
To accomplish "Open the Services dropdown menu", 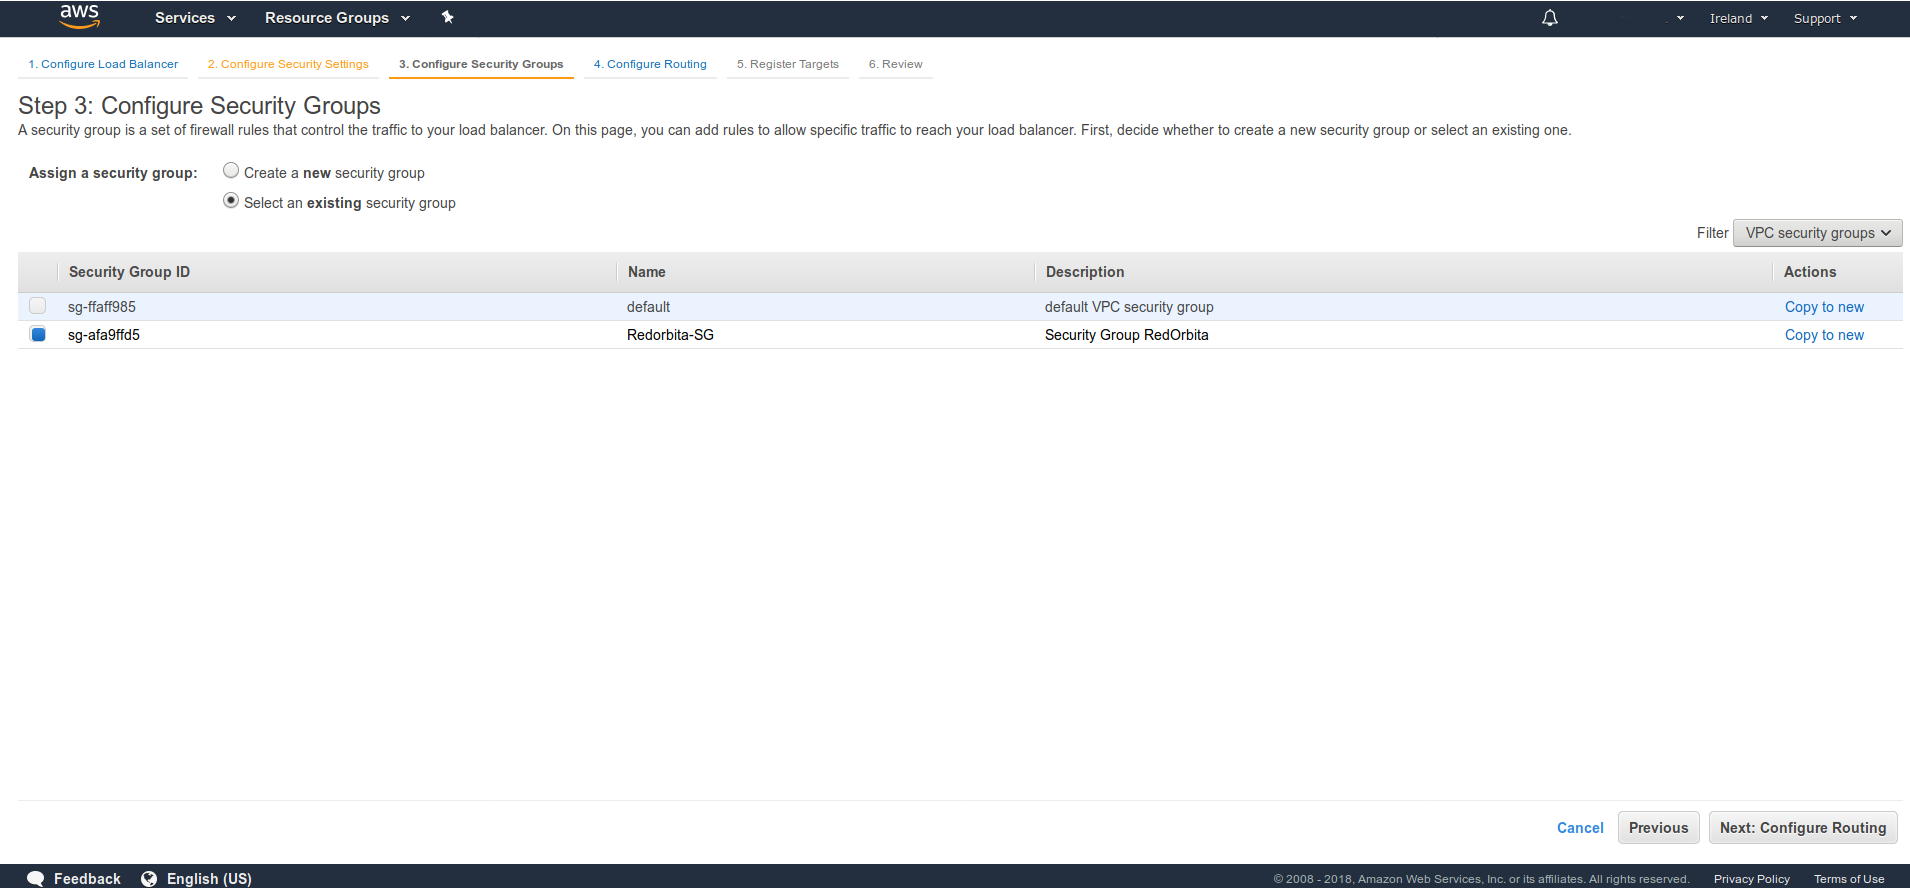I will click(x=195, y=18).
